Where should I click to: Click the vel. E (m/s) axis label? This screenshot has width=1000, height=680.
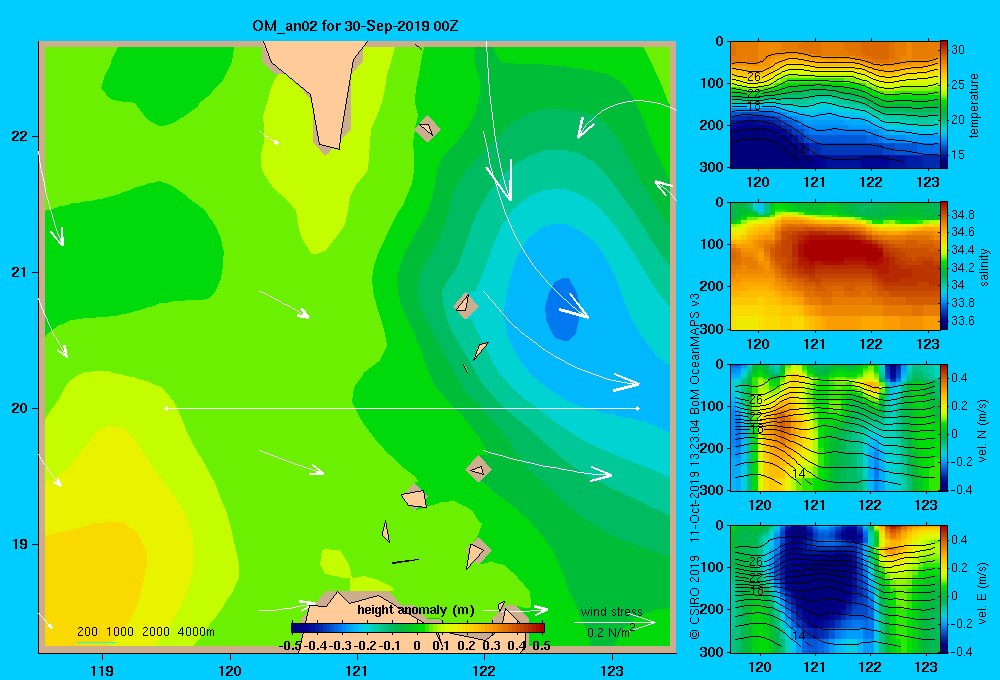[983, 593]
